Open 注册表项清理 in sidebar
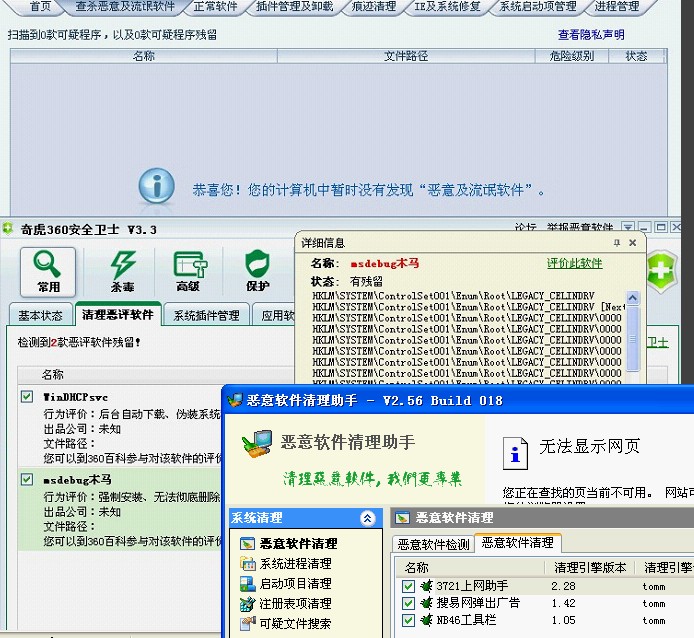The height and width of the screenshot is (638, 694). [285, 603]
